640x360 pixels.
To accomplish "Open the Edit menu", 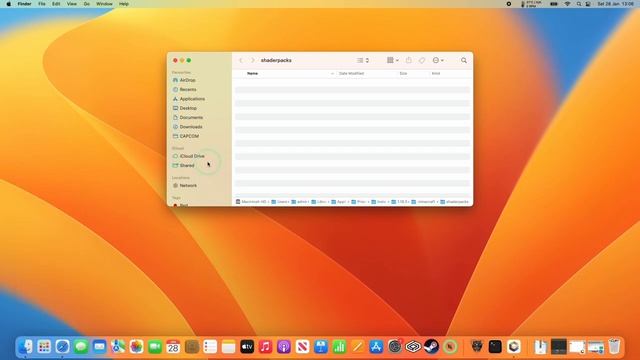I will point(56,4).
